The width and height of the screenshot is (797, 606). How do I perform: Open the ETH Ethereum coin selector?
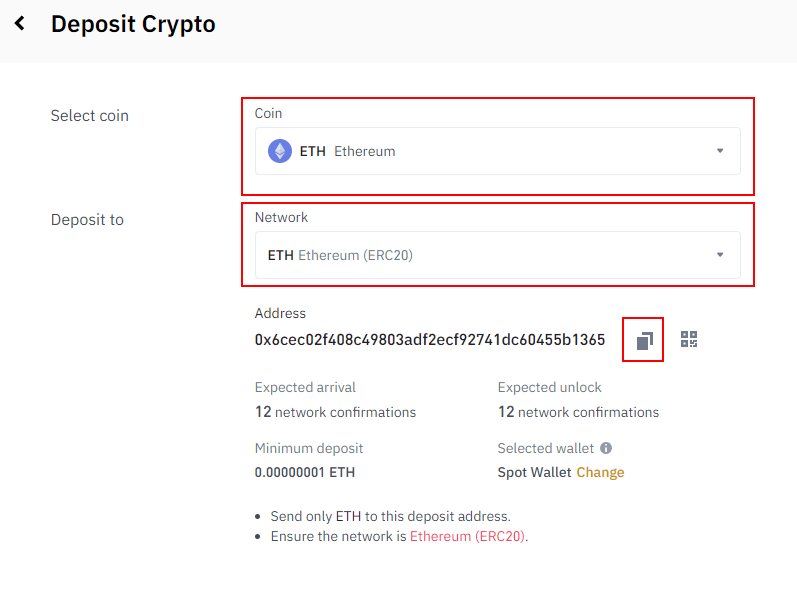pyautogui.click(x=498, y=151)
